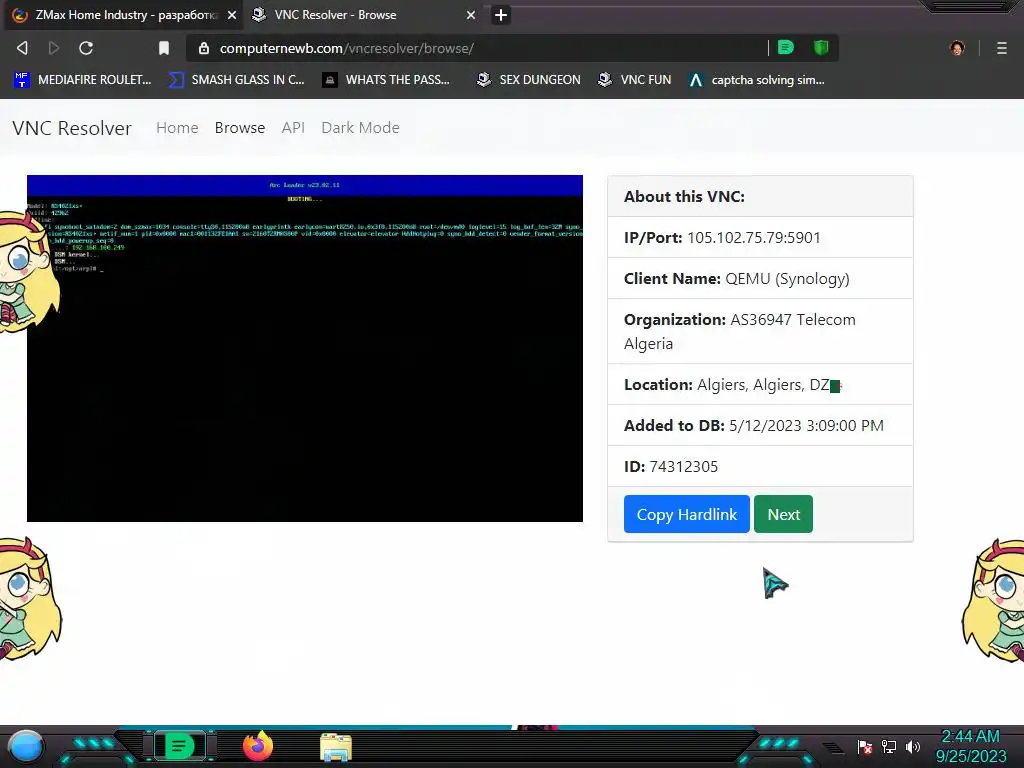Image resolution: width=1024 pixels, height=768 pixels.
Task: Go back with the browser back arrow
Action: (x=22, y=48)
